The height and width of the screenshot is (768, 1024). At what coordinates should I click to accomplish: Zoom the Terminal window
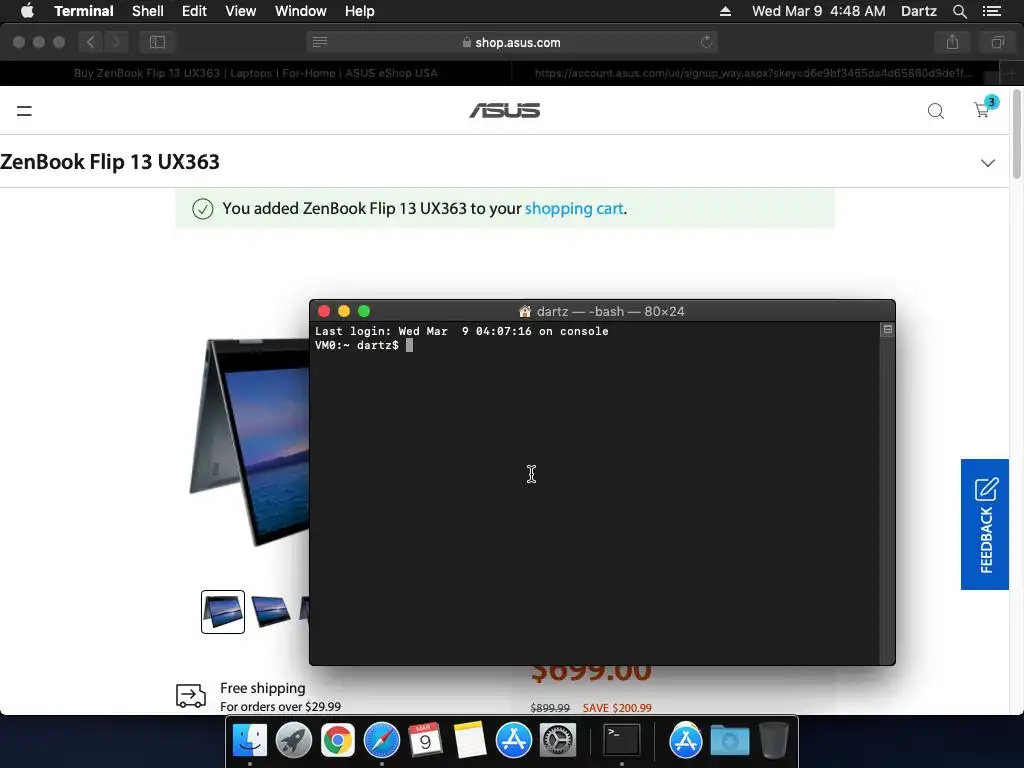[x=364, y=312]
